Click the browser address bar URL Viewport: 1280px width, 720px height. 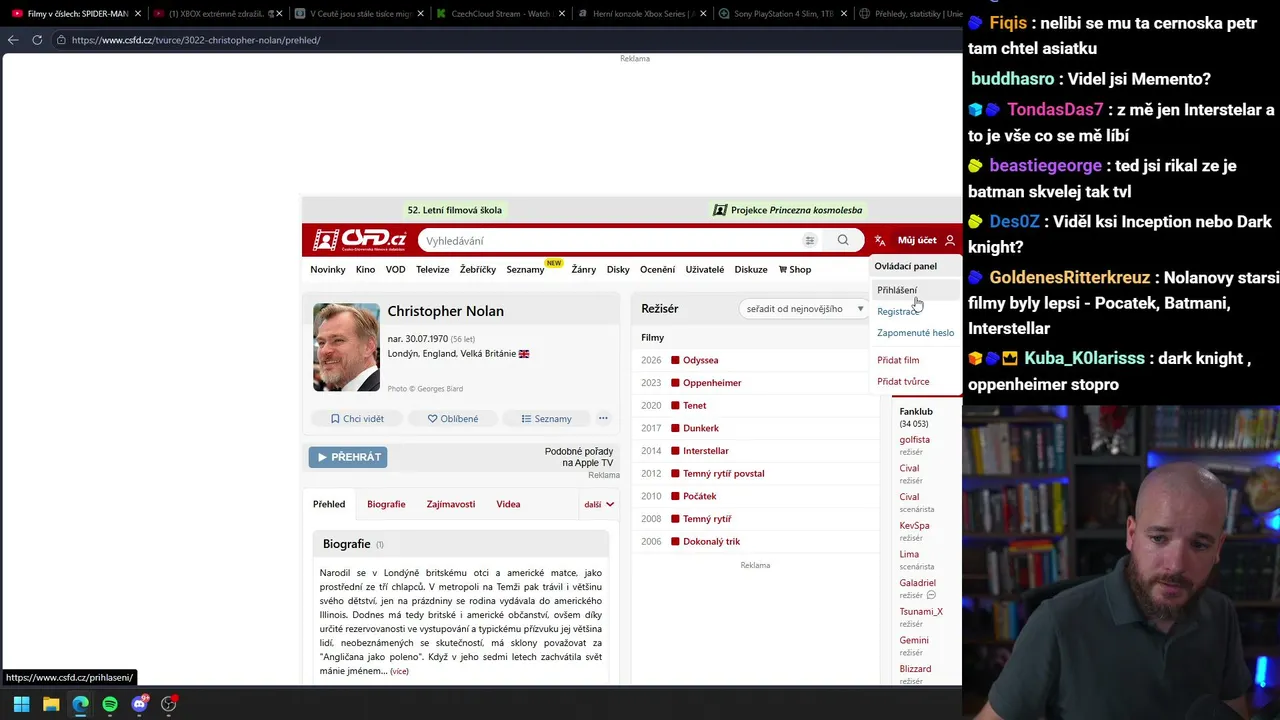(196, 40)
